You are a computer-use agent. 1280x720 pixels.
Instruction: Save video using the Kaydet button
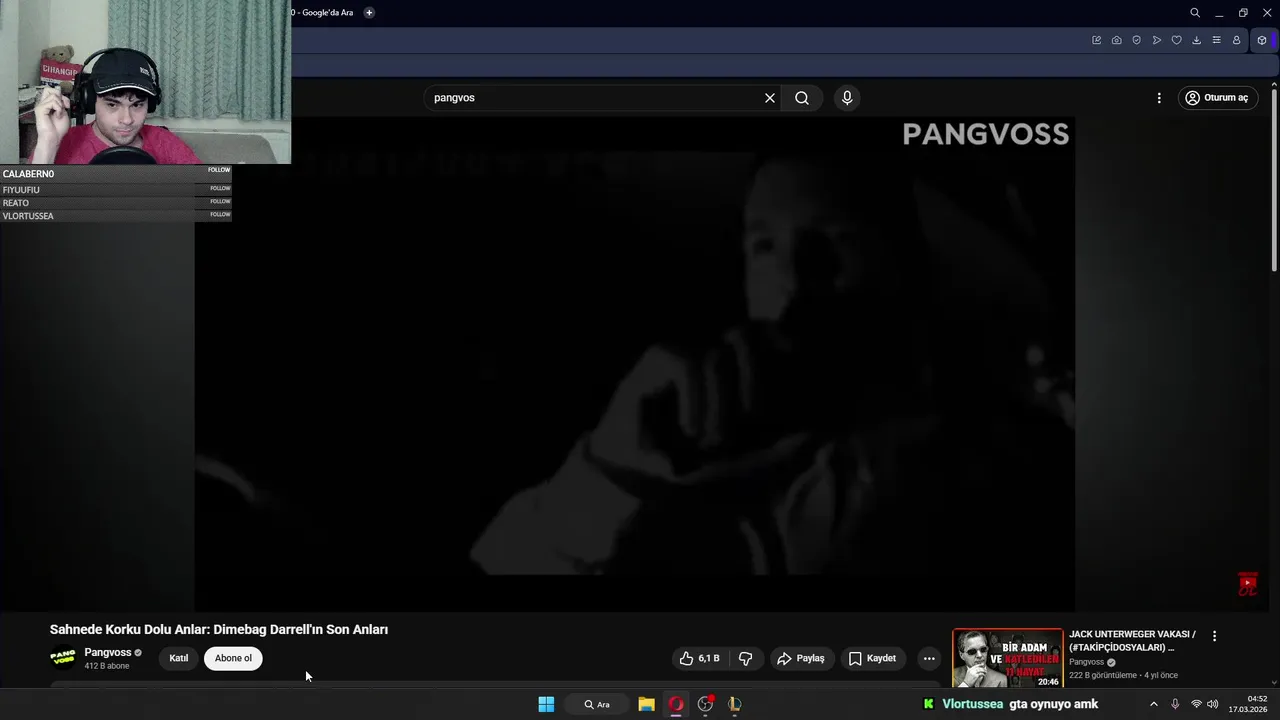(872, 658)
